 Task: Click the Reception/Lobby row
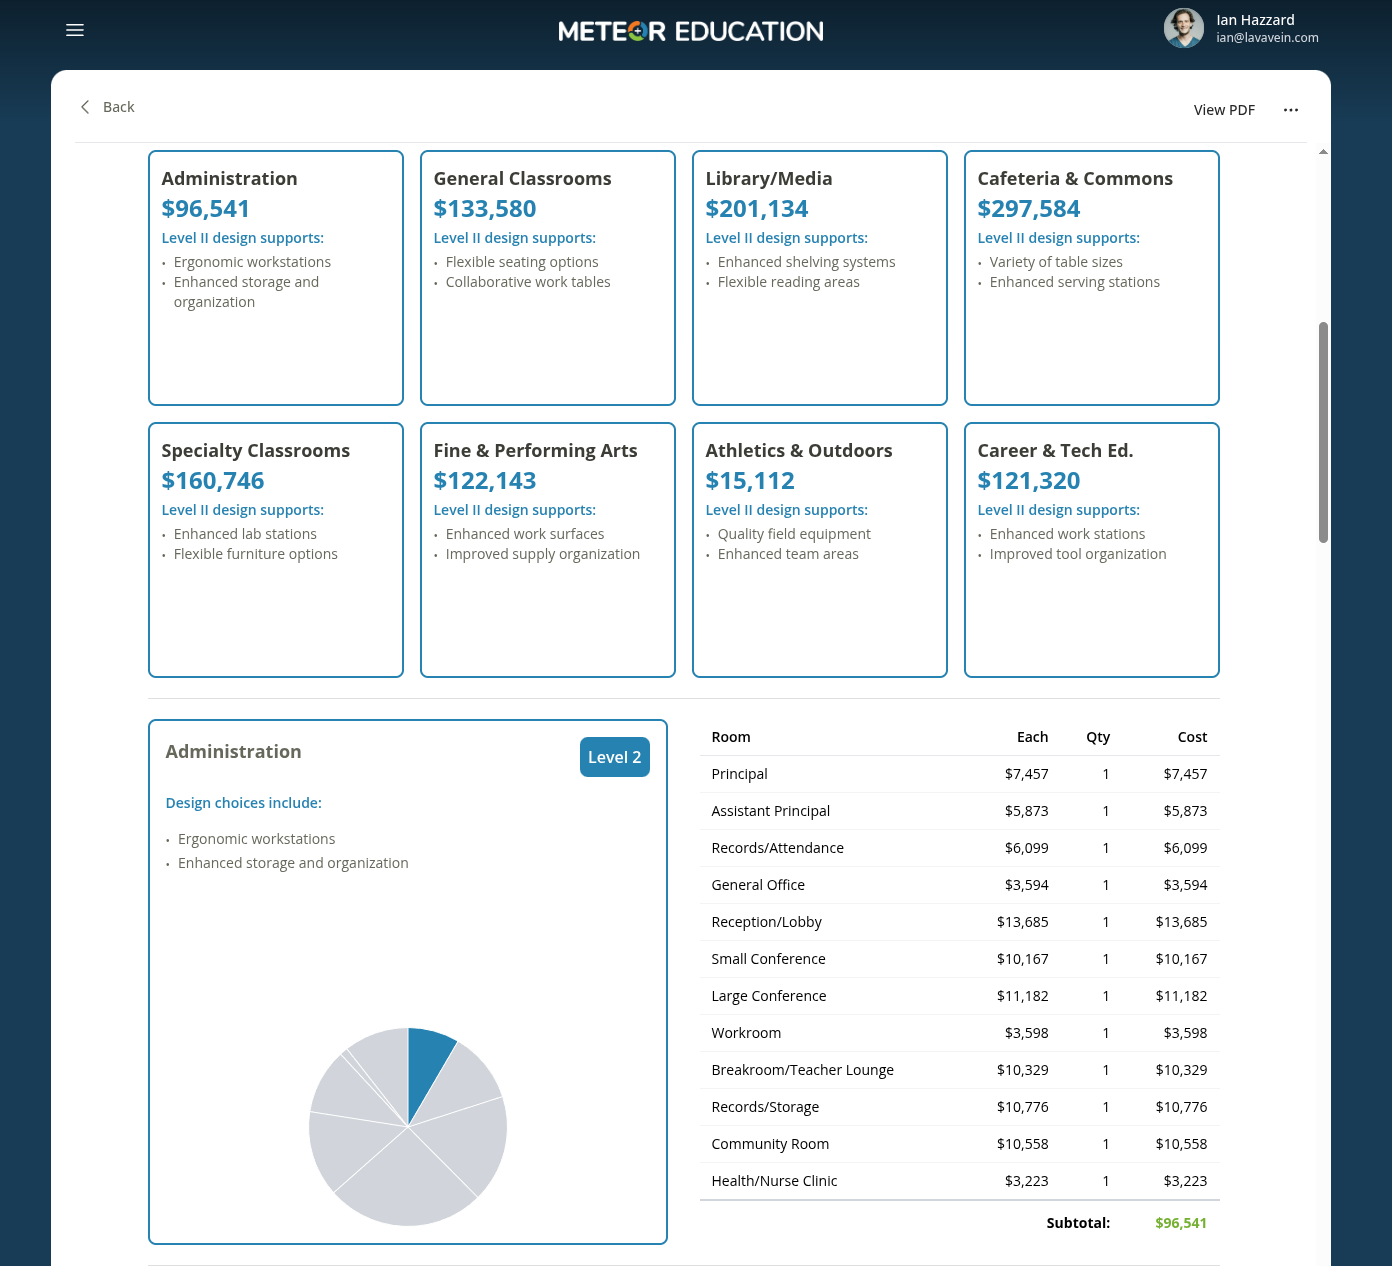point(960,922)
